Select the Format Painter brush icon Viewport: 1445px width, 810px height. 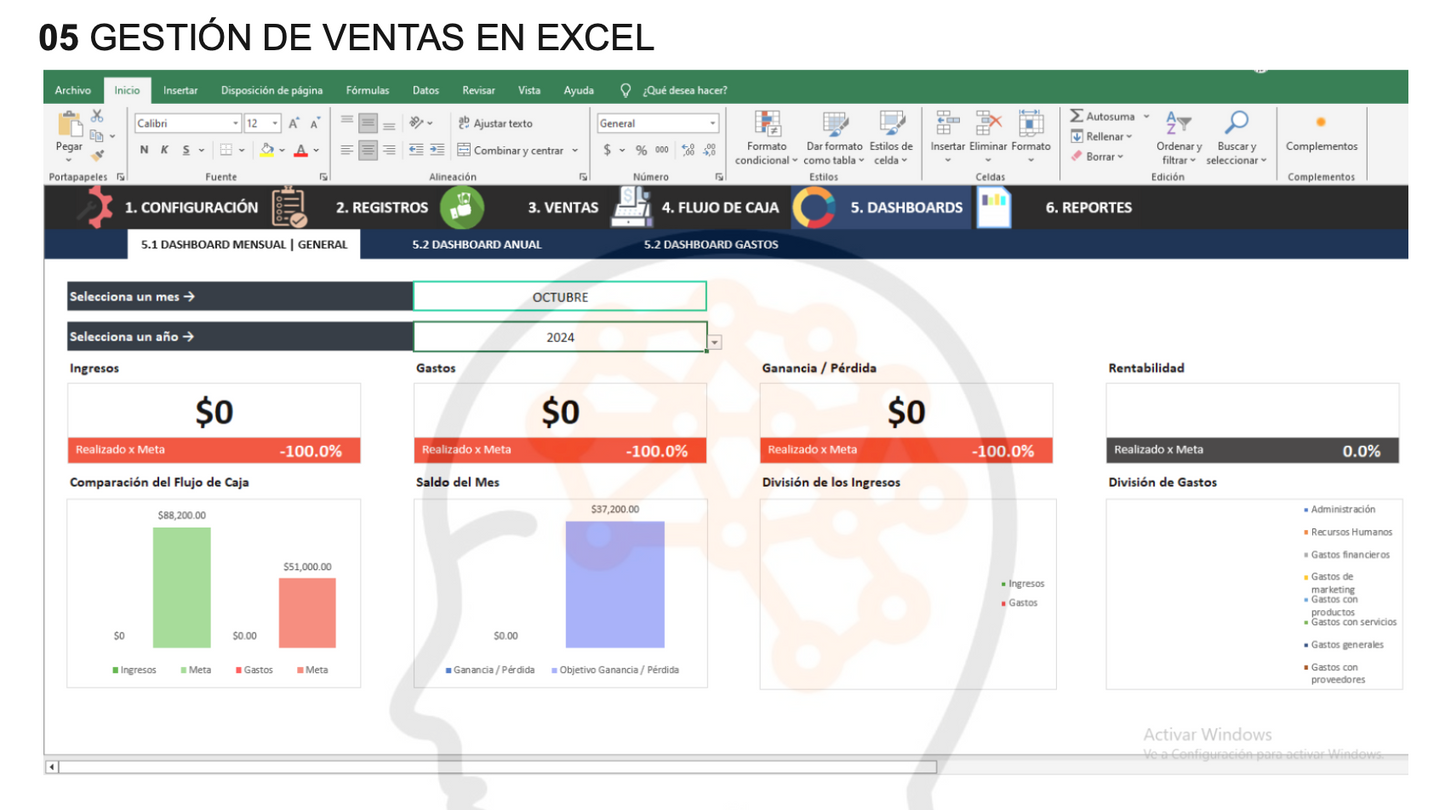(97, 155)
